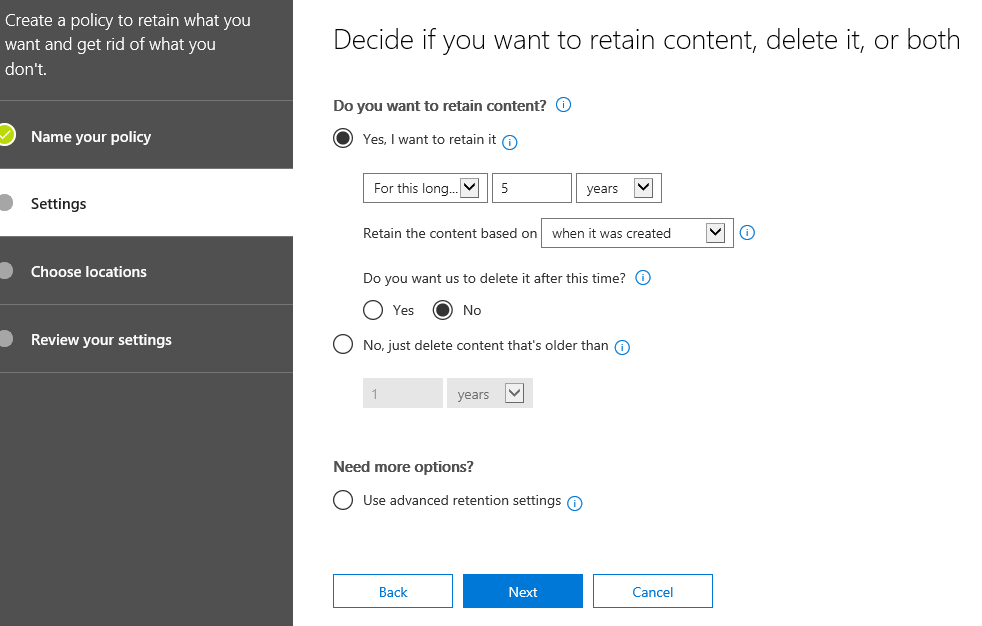The width and height of the screenshot is (982, 626).
Task: Expand the retention period 'years' unit dropdown
Action: [x=618, y=188]
